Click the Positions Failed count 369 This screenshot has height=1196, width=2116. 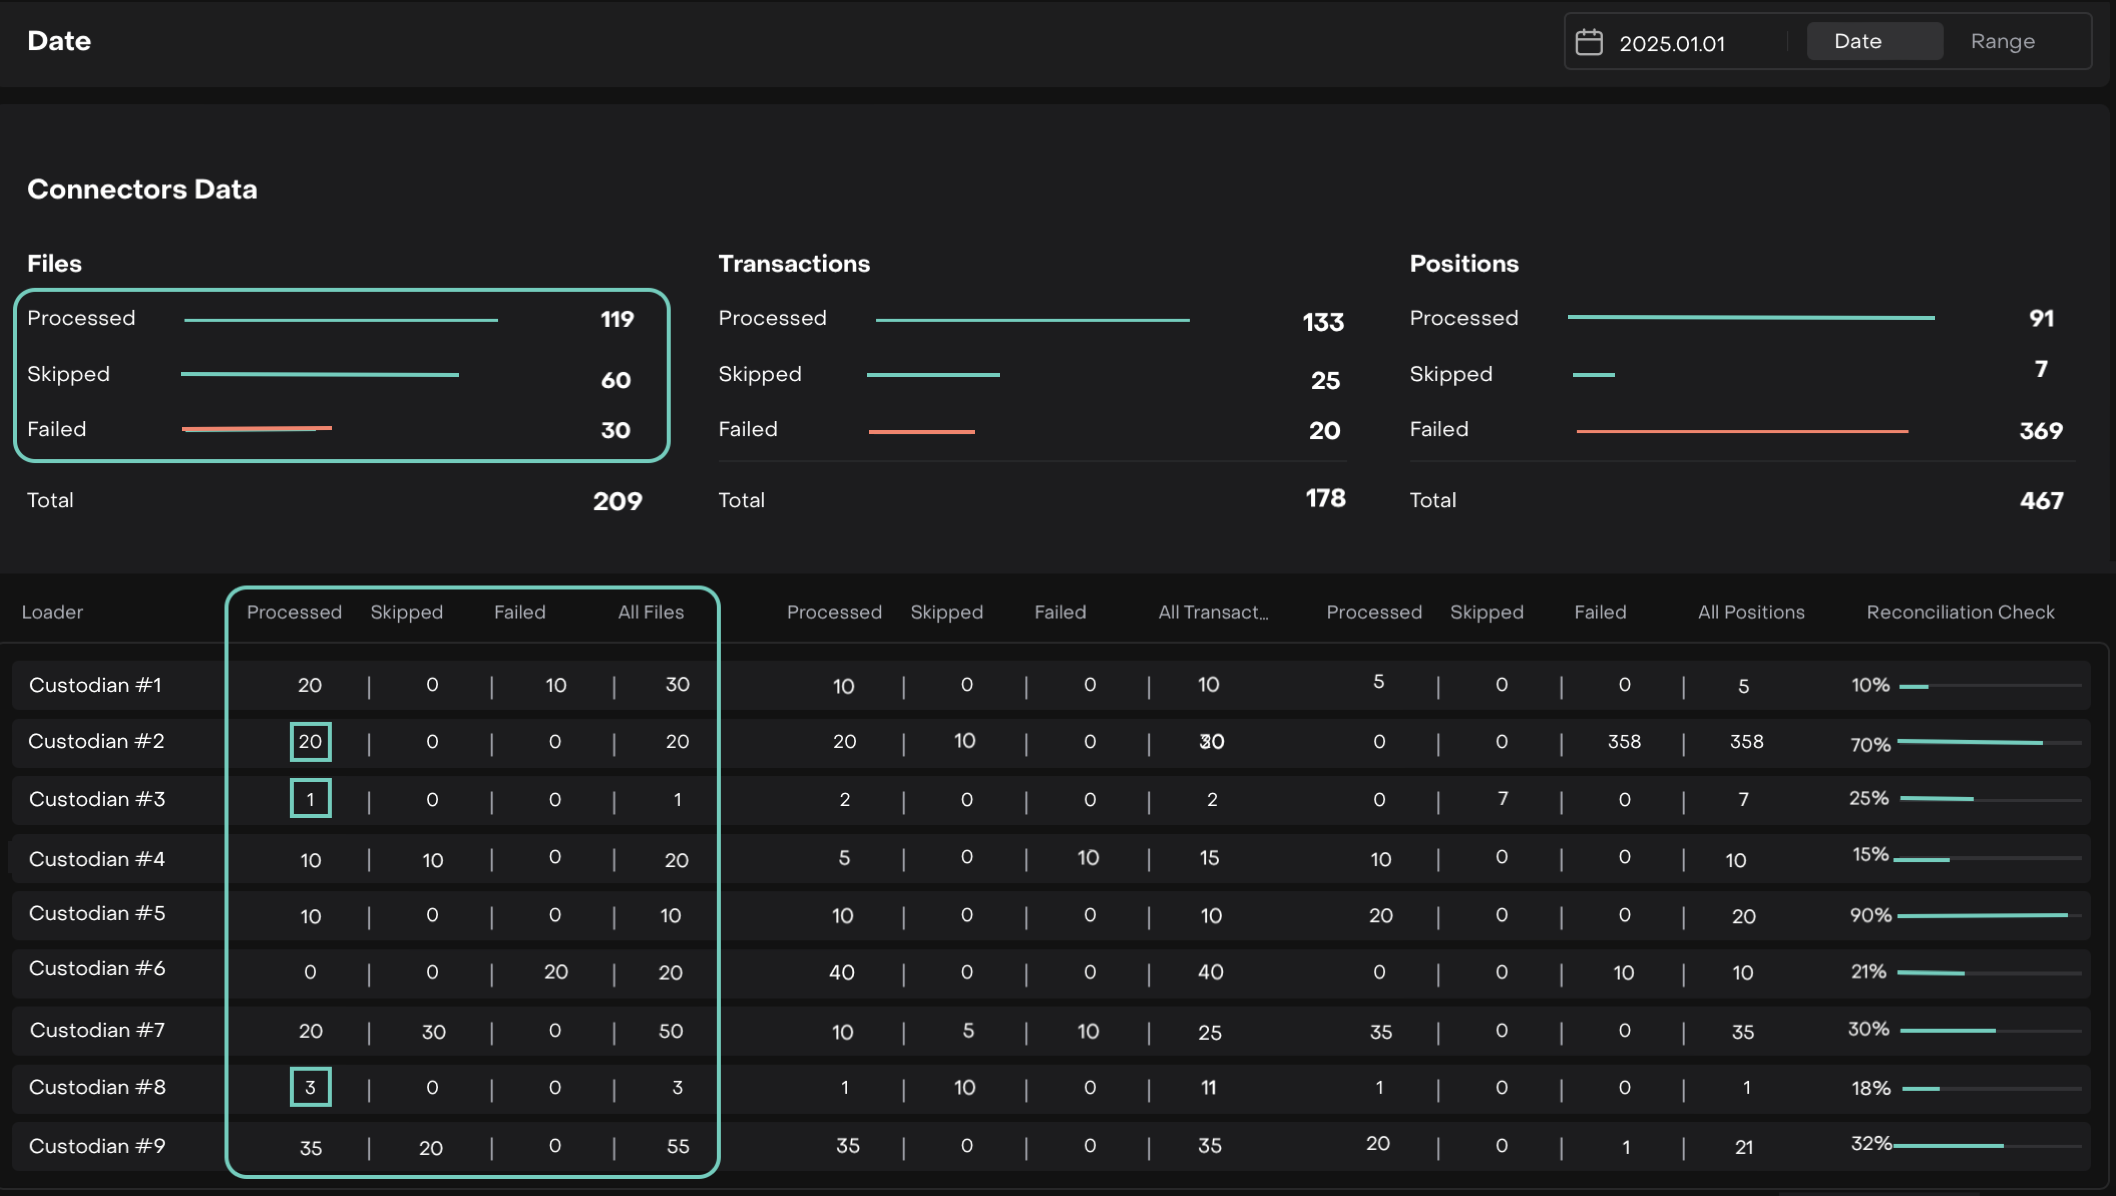(2040, 431)
